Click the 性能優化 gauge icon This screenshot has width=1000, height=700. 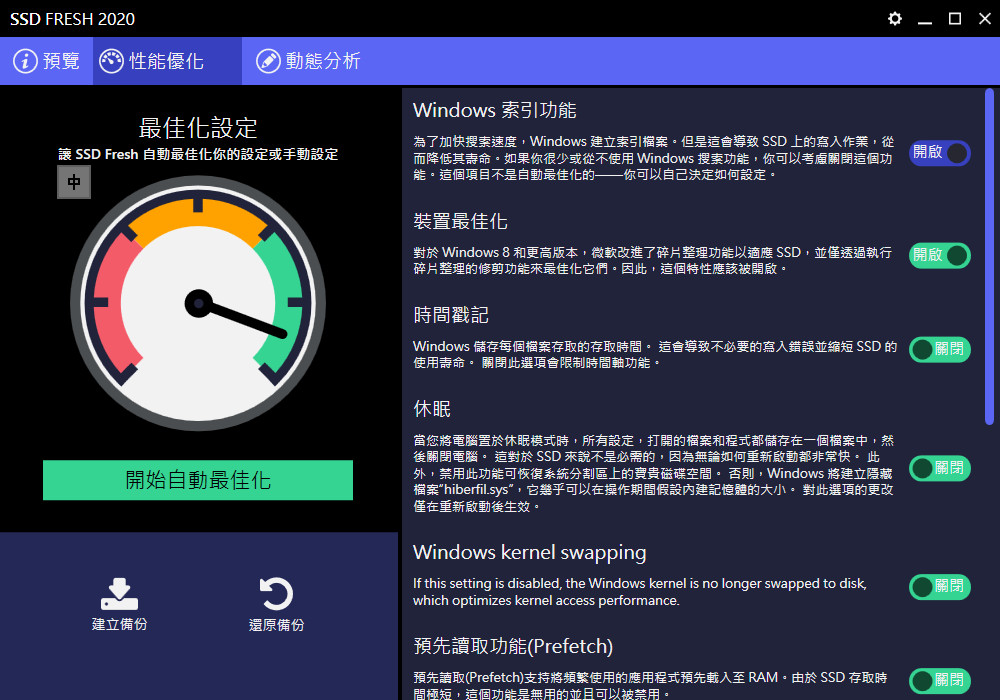pyautogui.click(x=111, y=61)
